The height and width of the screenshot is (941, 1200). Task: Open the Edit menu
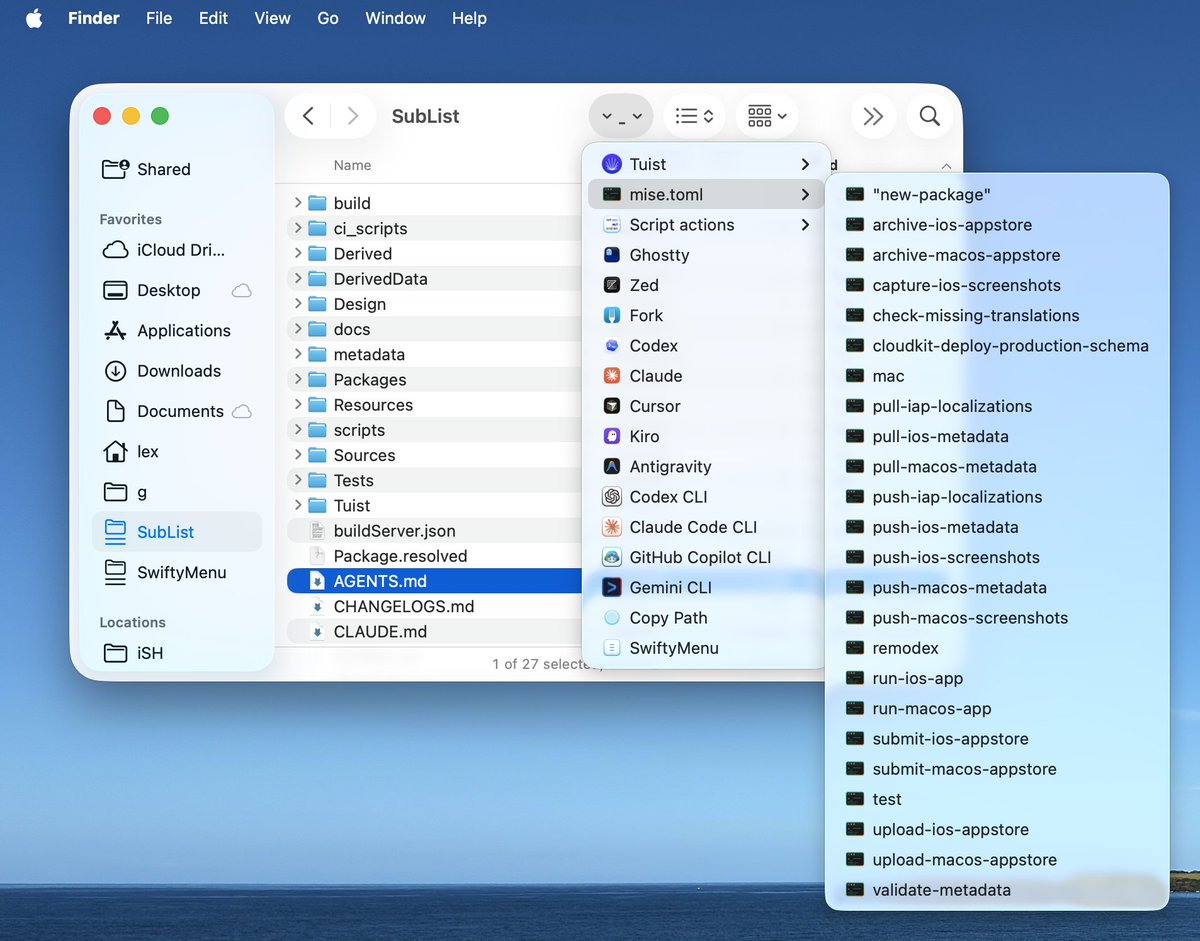point(213,18)
